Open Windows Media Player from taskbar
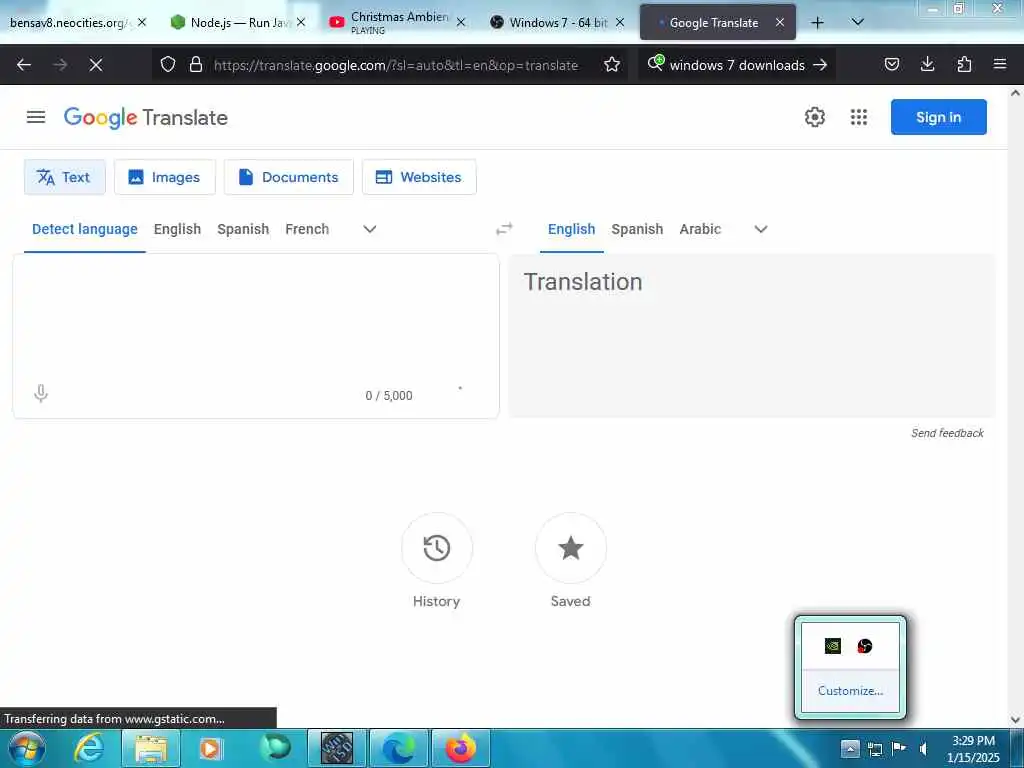The image size is (1024, 768). coord(211,748)
